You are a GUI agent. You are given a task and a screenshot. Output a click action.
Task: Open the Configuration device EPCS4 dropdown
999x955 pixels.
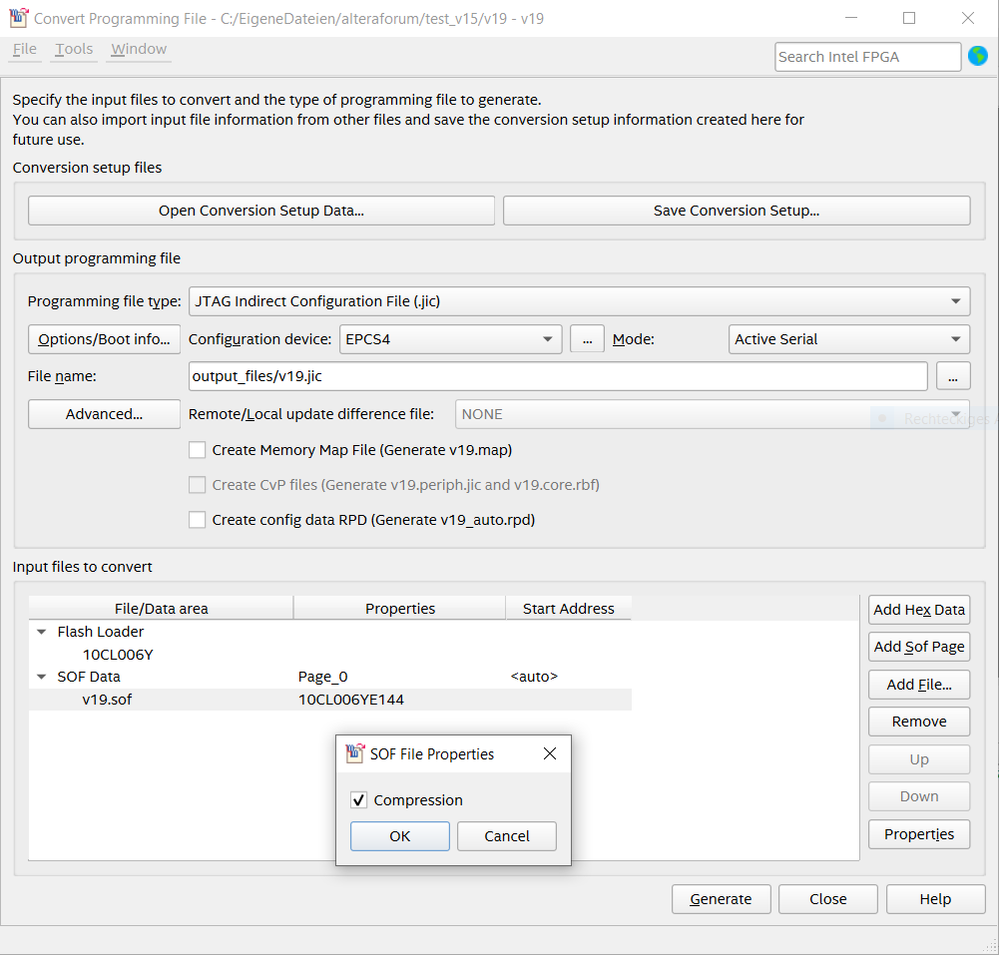450,339
